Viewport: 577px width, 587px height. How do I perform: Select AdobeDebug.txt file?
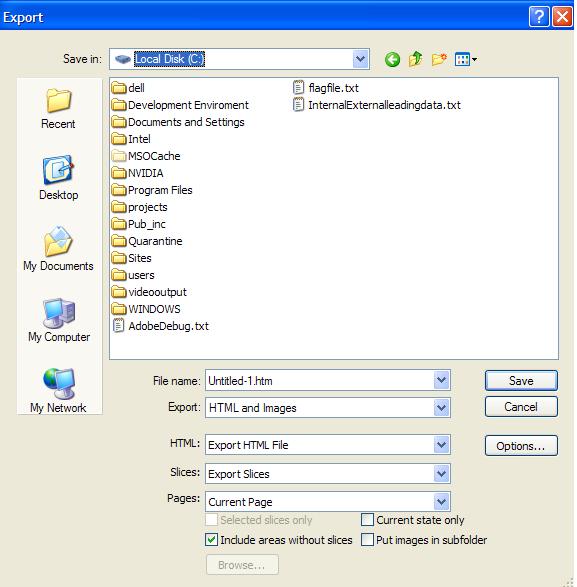tap(161, 326)
